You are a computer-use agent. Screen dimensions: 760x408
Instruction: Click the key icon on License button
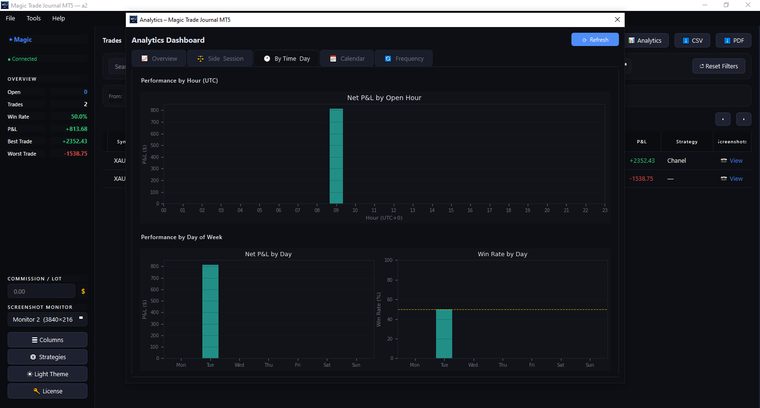(36, 391)
